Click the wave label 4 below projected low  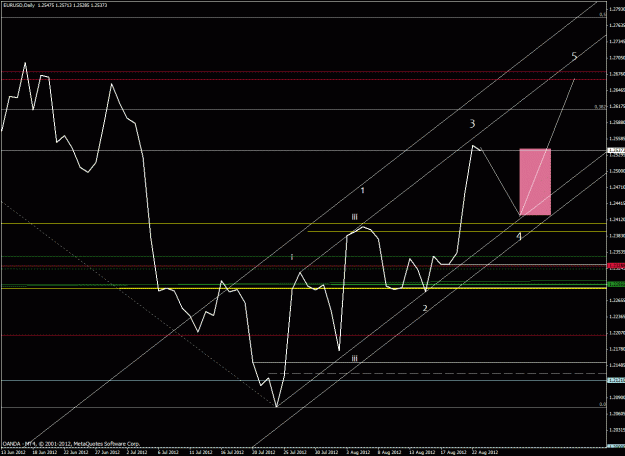pyautogui.click(x=519, y=236)
